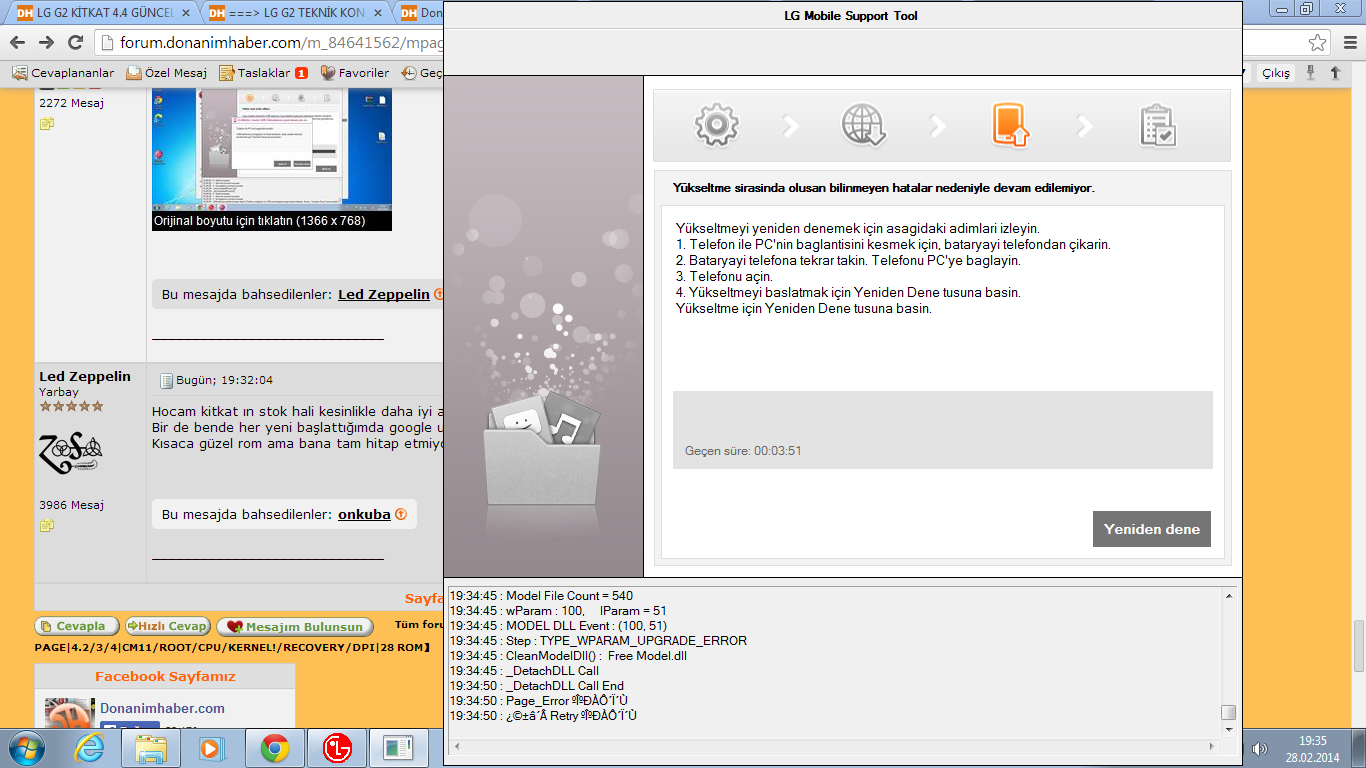Click Chrome's forward arrow

coord(46,42)
